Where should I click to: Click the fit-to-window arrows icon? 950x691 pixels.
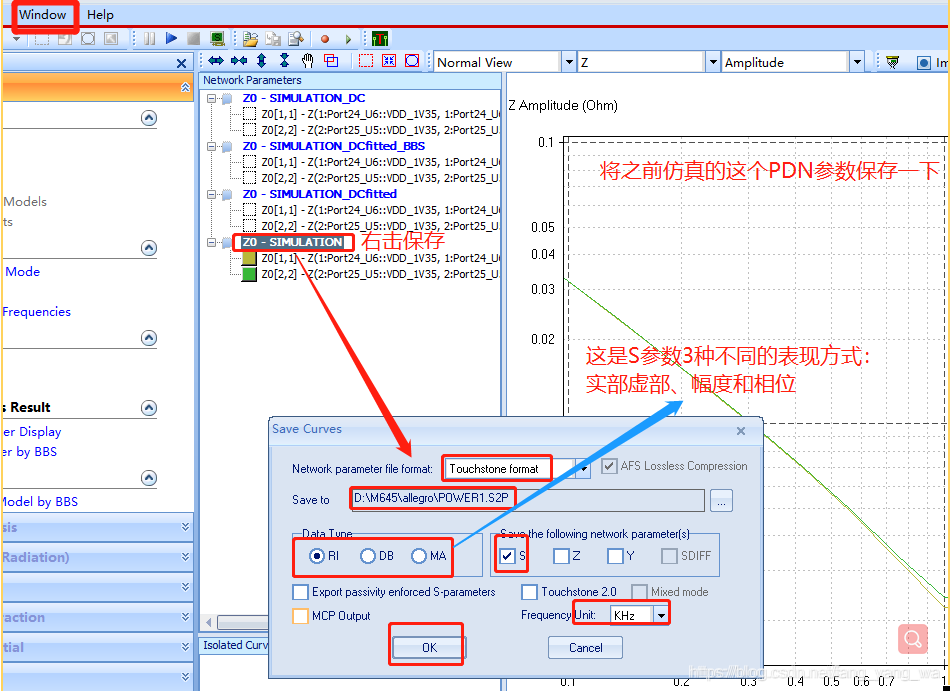pyautogui.click(x=389, y=61)
